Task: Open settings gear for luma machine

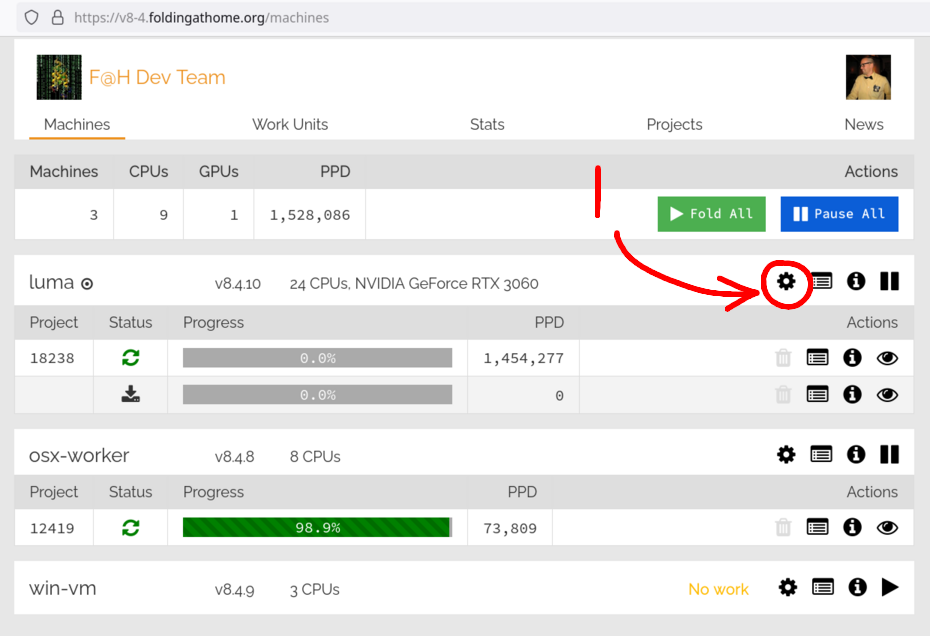Action: 786,281
